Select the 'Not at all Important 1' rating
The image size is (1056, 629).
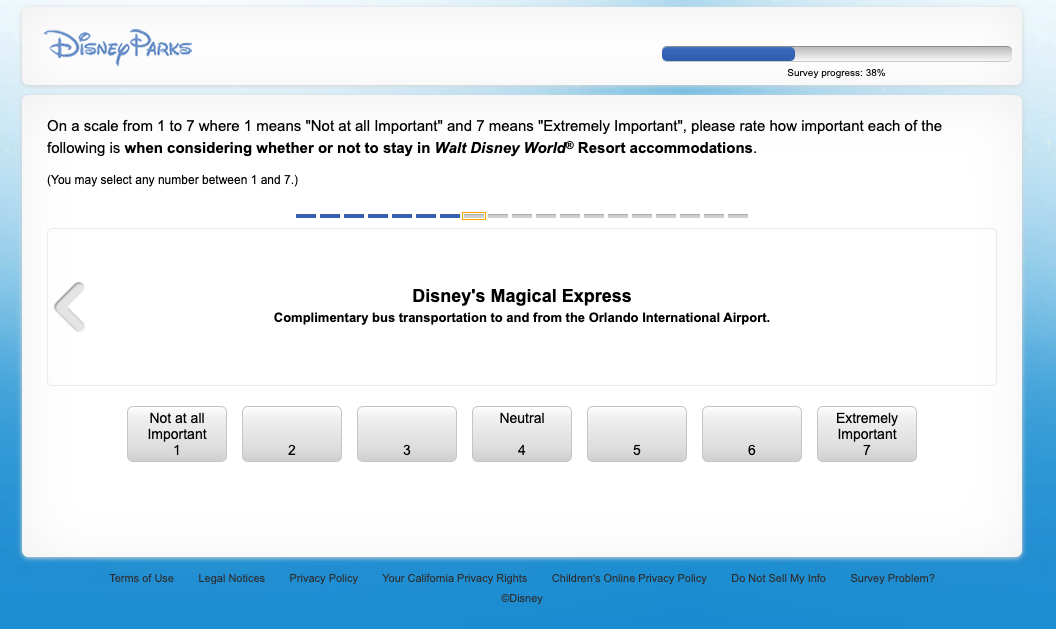(176, 434)
